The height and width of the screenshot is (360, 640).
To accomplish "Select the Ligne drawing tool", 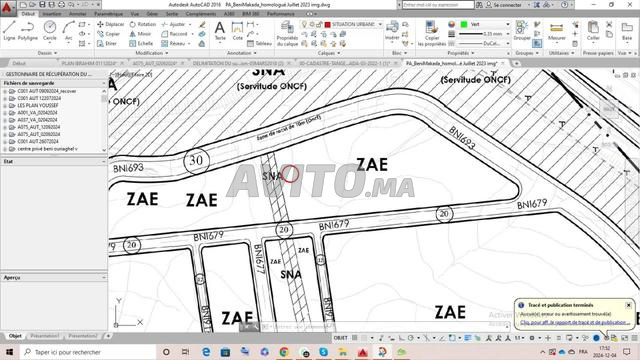I will (9, 31).
